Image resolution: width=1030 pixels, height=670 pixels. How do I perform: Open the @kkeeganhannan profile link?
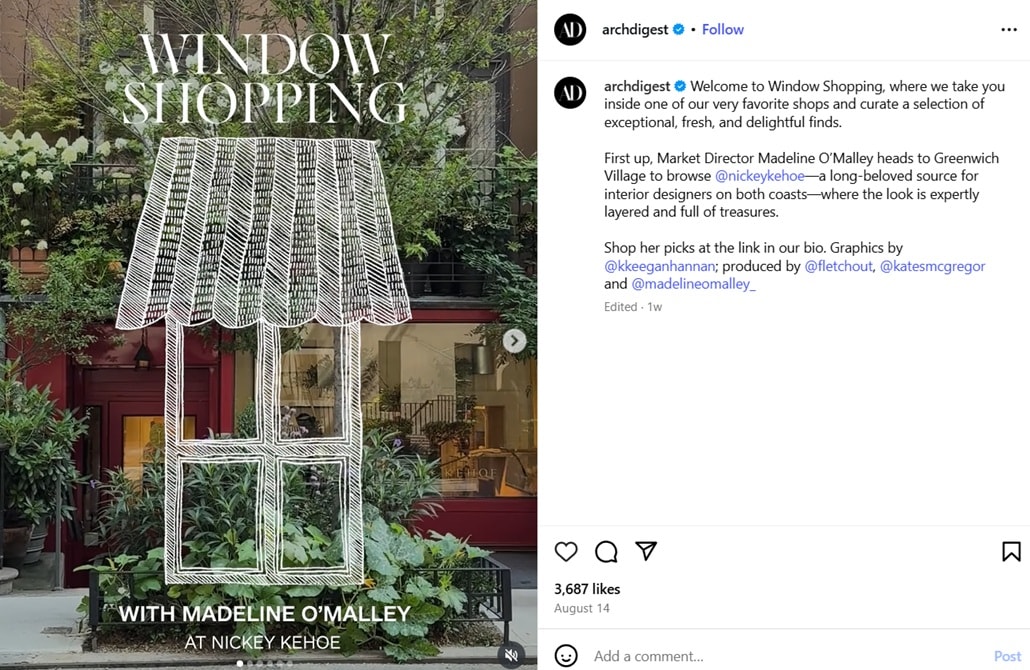660,266
